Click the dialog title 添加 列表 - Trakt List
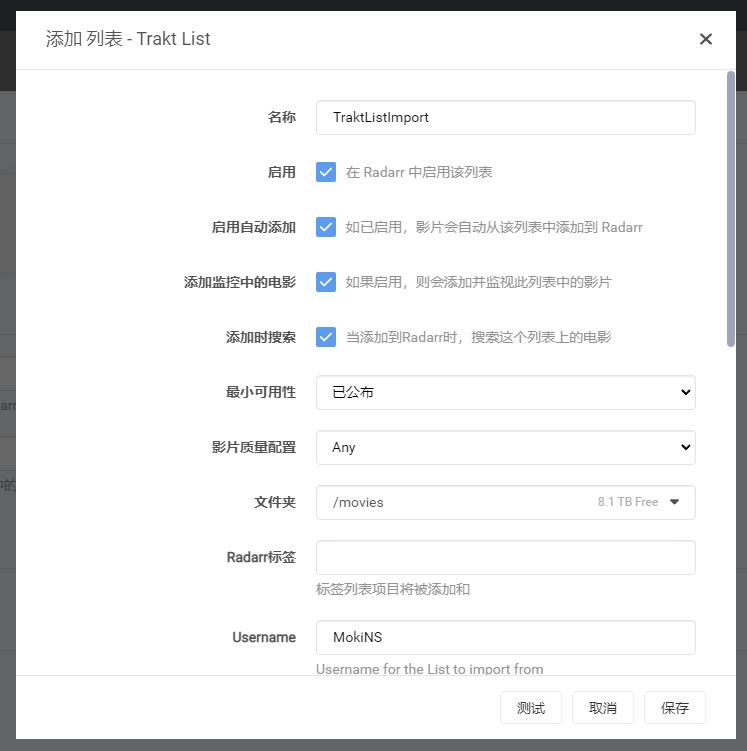Image resolution: width=747 pixels, height=751 pixels. pos(128,39)
